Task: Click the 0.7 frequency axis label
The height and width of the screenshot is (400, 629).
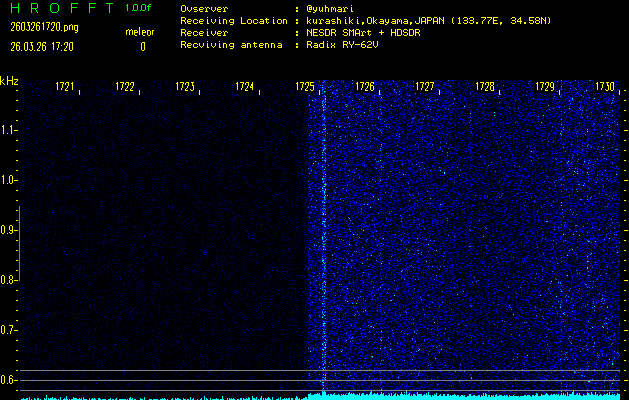Action: (x=8, y=330)
